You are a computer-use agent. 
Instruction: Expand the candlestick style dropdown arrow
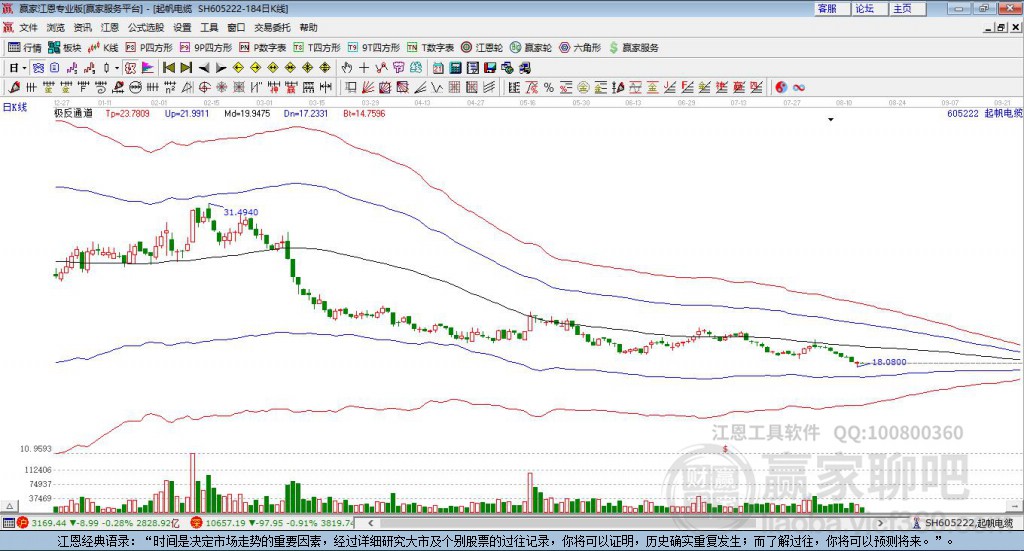[x=117, y=68]
